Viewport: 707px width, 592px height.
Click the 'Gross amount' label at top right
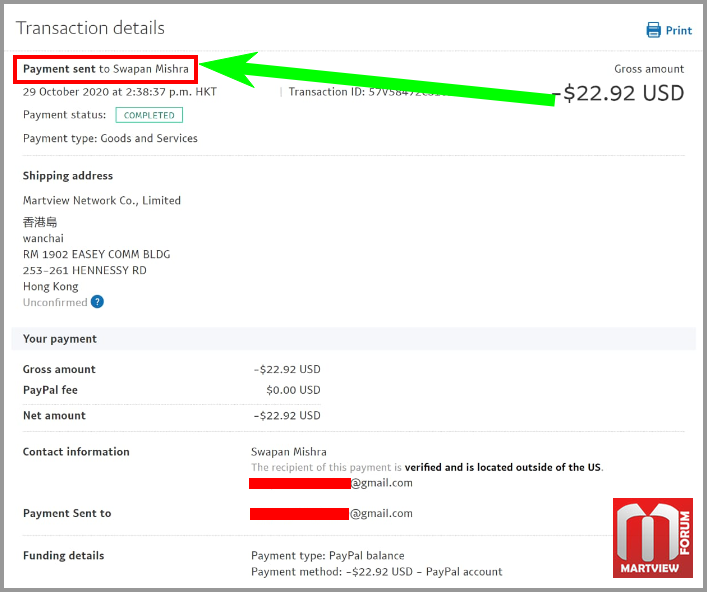[x=649, y=69]
